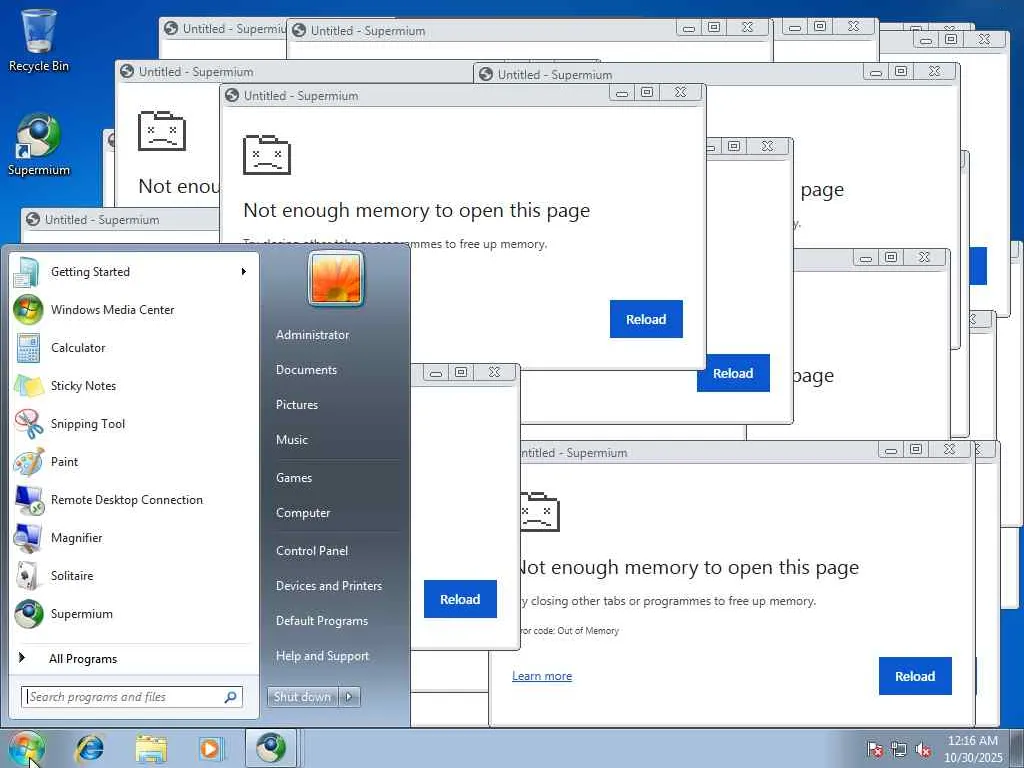Launch Windows Media Center from Start menu

click(134, 310)
